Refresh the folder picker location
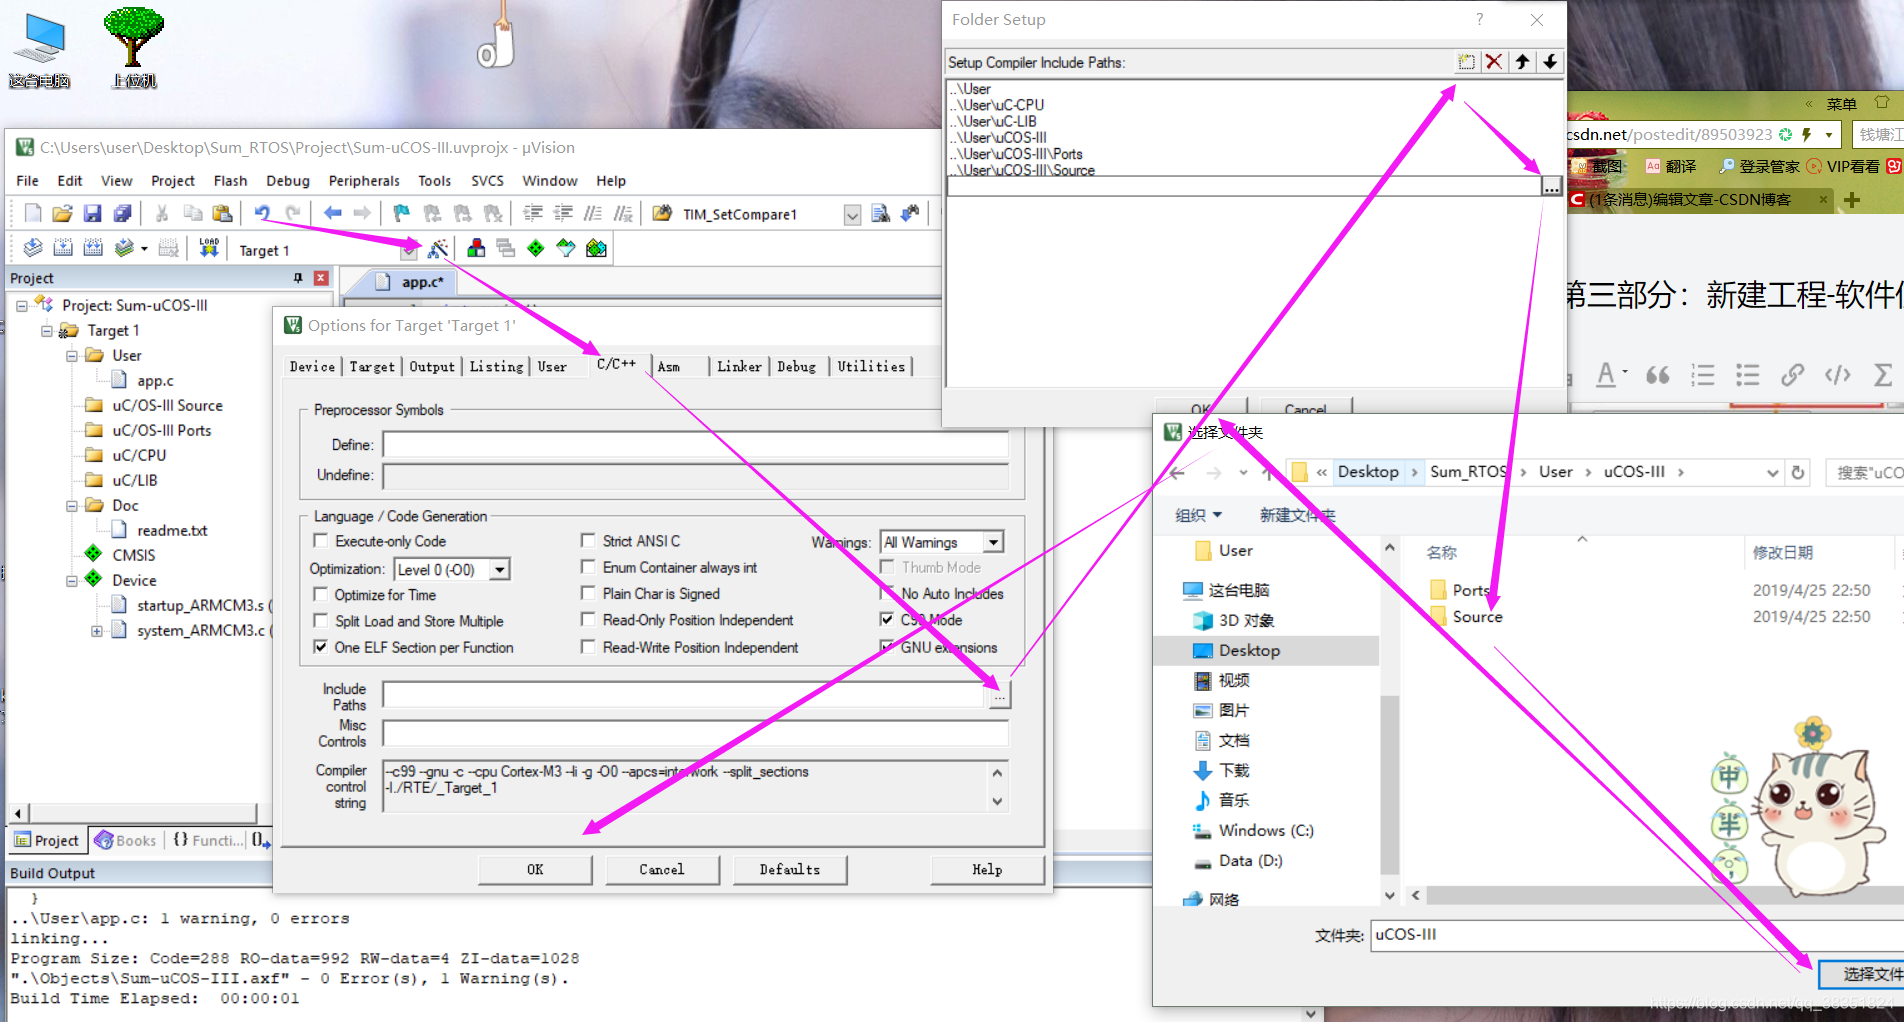Screen dimensions: 1904x1022 point(1798,472)
